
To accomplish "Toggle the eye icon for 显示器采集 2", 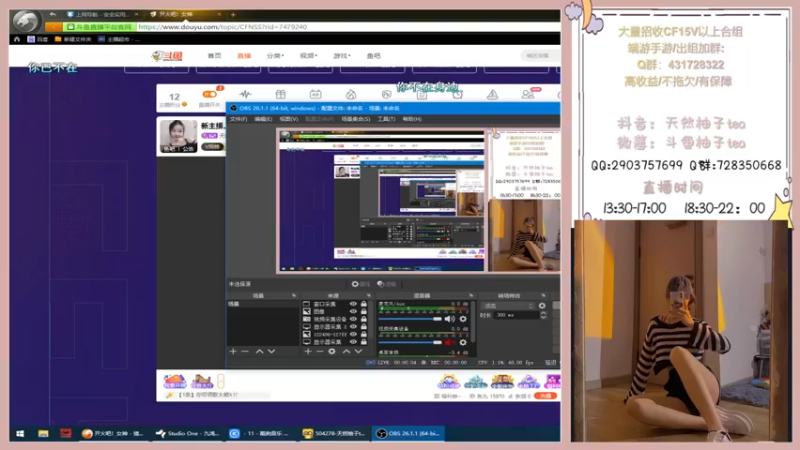I will [353, 327].
